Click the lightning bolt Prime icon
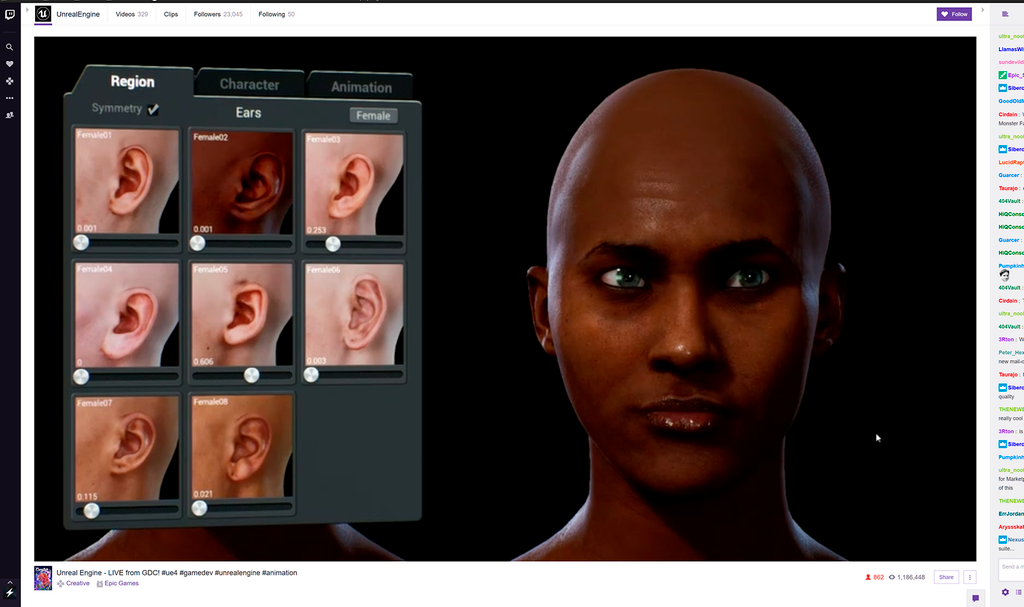The height and width of the screenshot is (607, 1024). coord(10,593)
